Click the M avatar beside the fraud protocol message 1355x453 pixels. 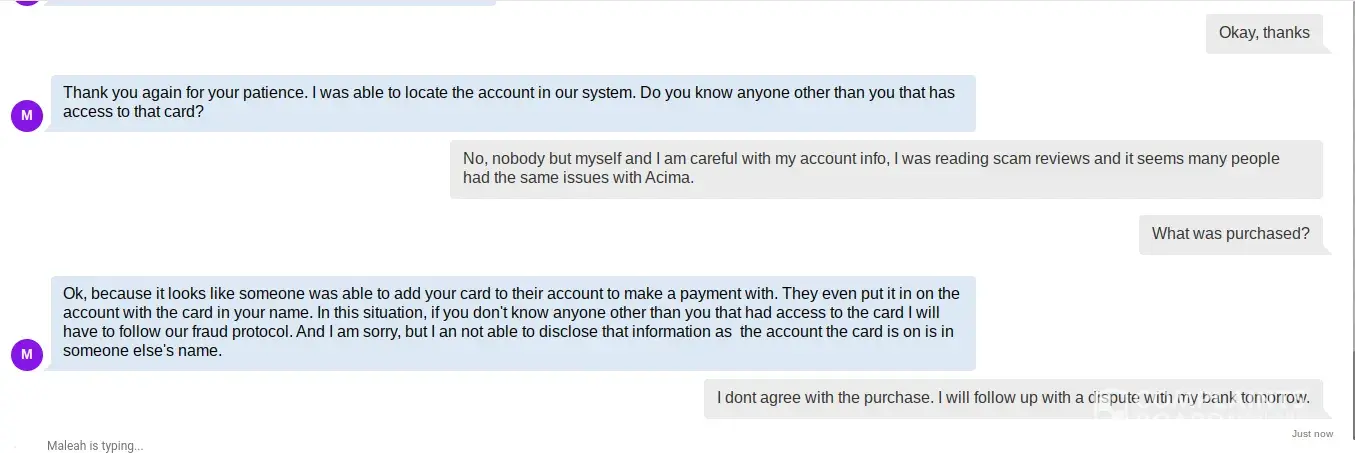pos(27,354)
